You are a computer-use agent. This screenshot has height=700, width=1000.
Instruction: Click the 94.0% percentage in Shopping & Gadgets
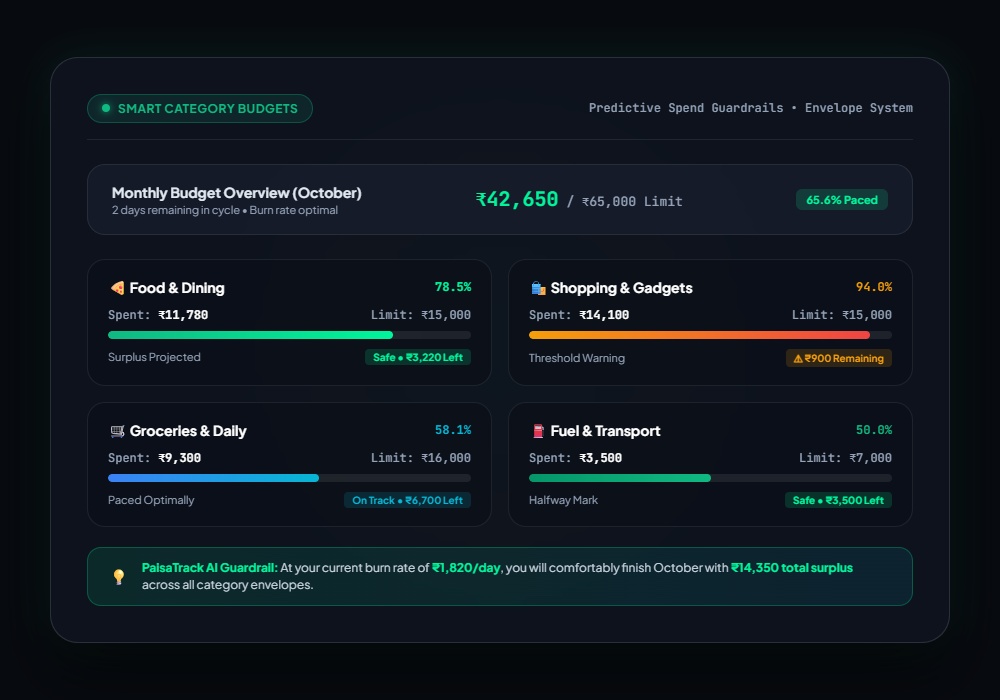pyautogui.click(x=874, y=287)
